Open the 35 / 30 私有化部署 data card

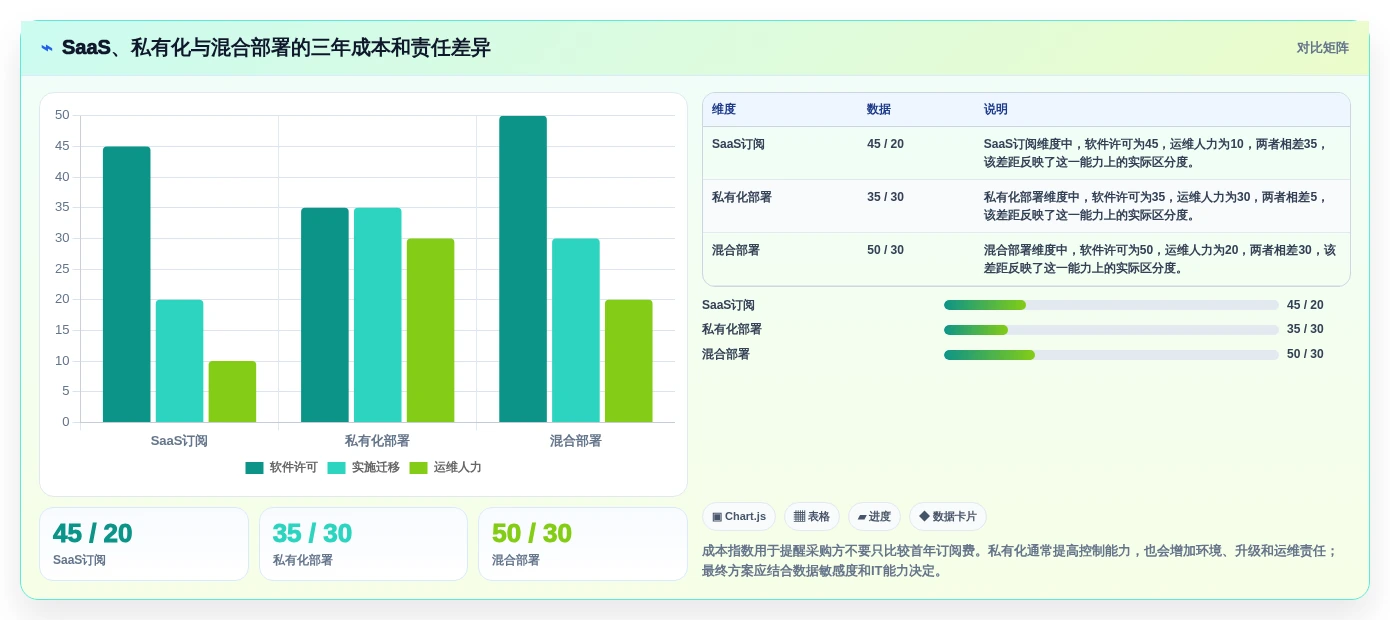(x=363, y=544)
